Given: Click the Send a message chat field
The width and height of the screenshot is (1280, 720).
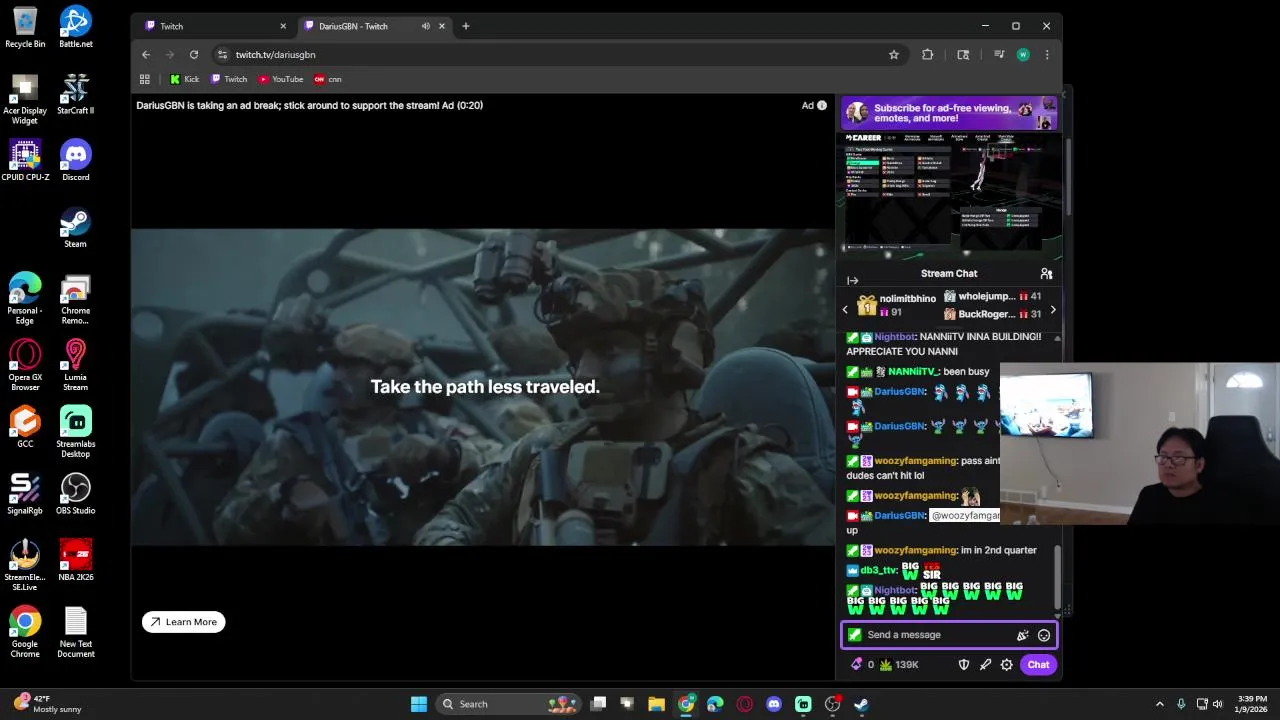Looking at the screenshot, I should click(x=935, y=635).
